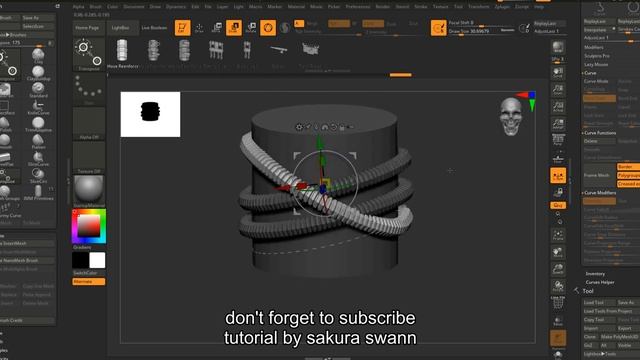640x360 pixels.
Task: Select the Standard brush
Action: tap(38, 90)
